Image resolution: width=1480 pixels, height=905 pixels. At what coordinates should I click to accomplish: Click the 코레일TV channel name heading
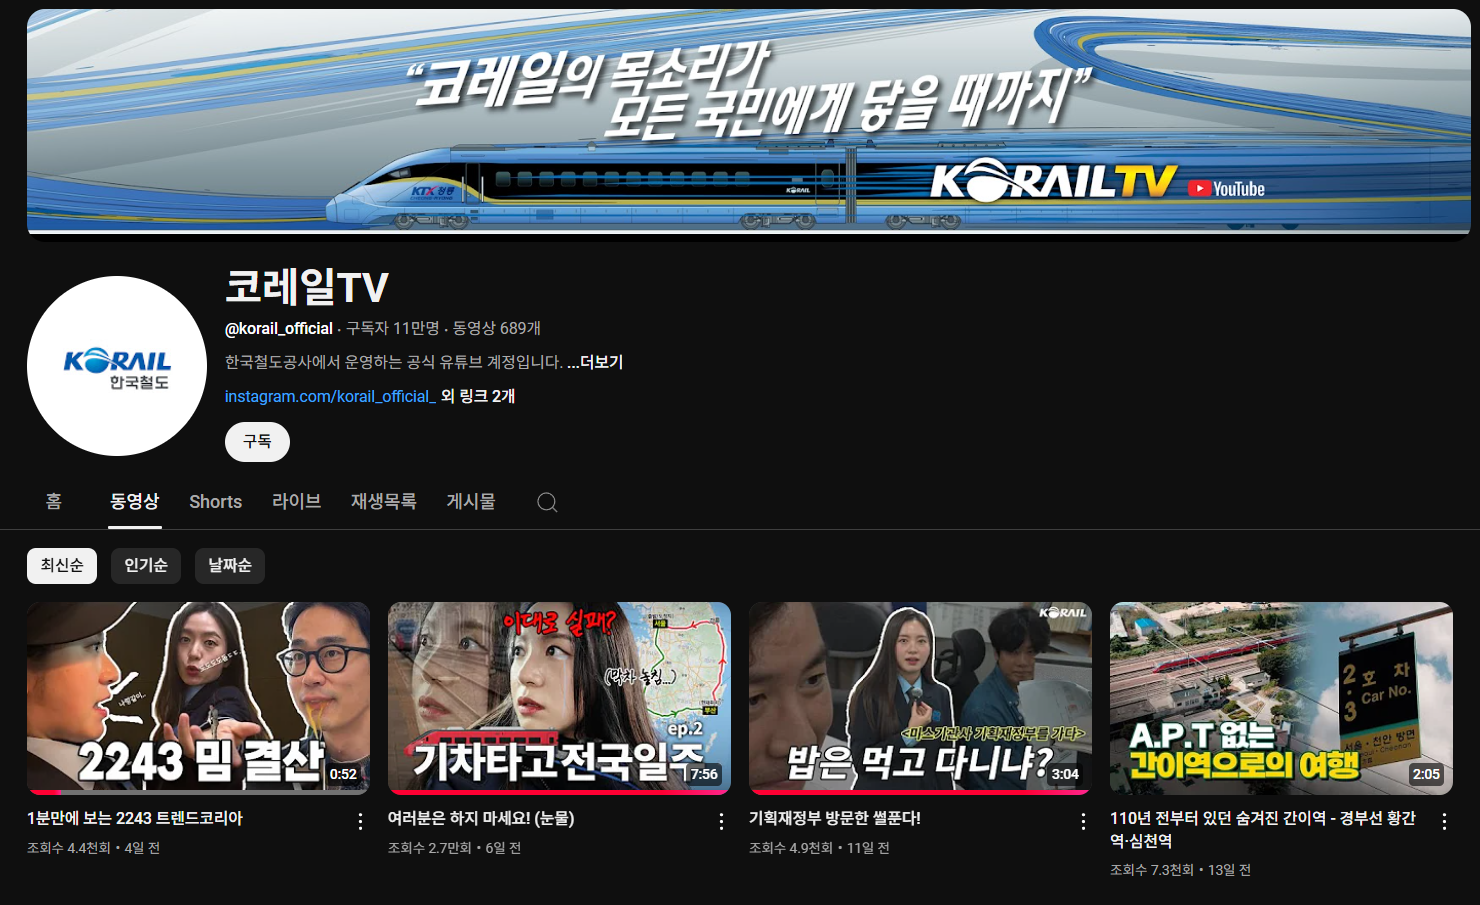pyautogui.click(x=306, y=287)
